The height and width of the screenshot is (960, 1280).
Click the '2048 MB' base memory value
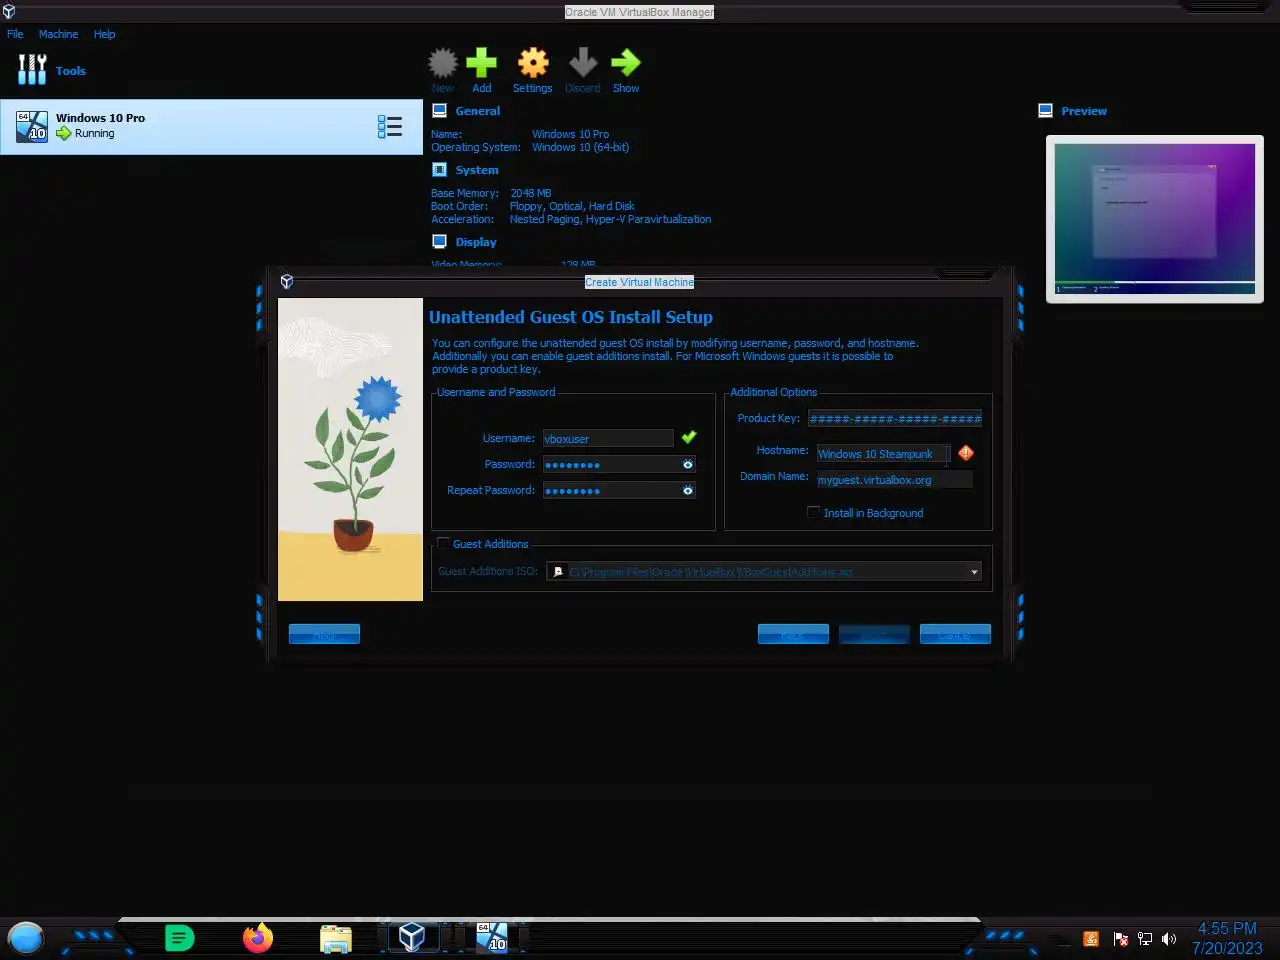pos(531,193)
